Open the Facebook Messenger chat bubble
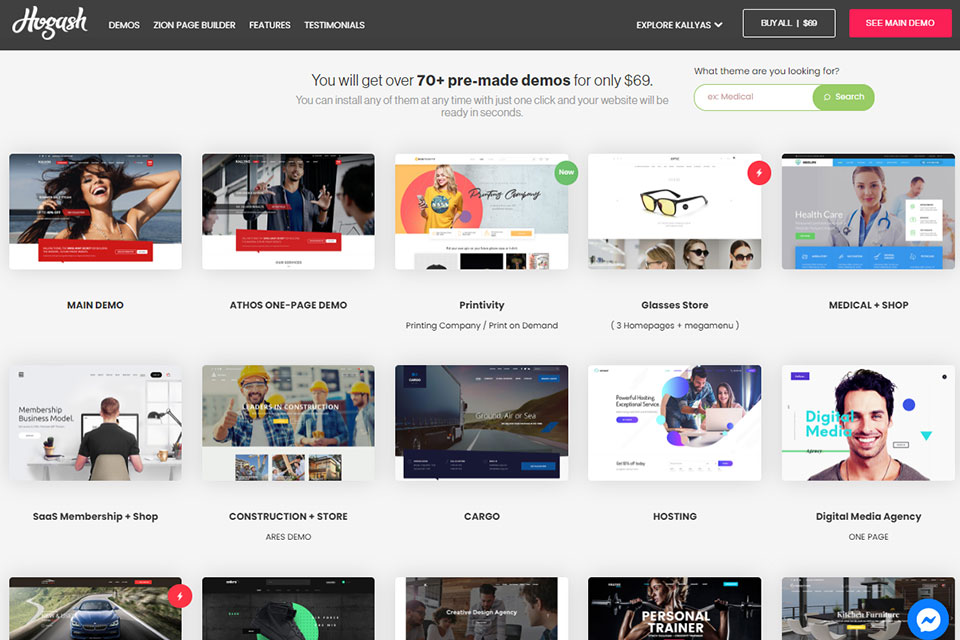This screenshot has height=640, width=960. coord(928,620)
